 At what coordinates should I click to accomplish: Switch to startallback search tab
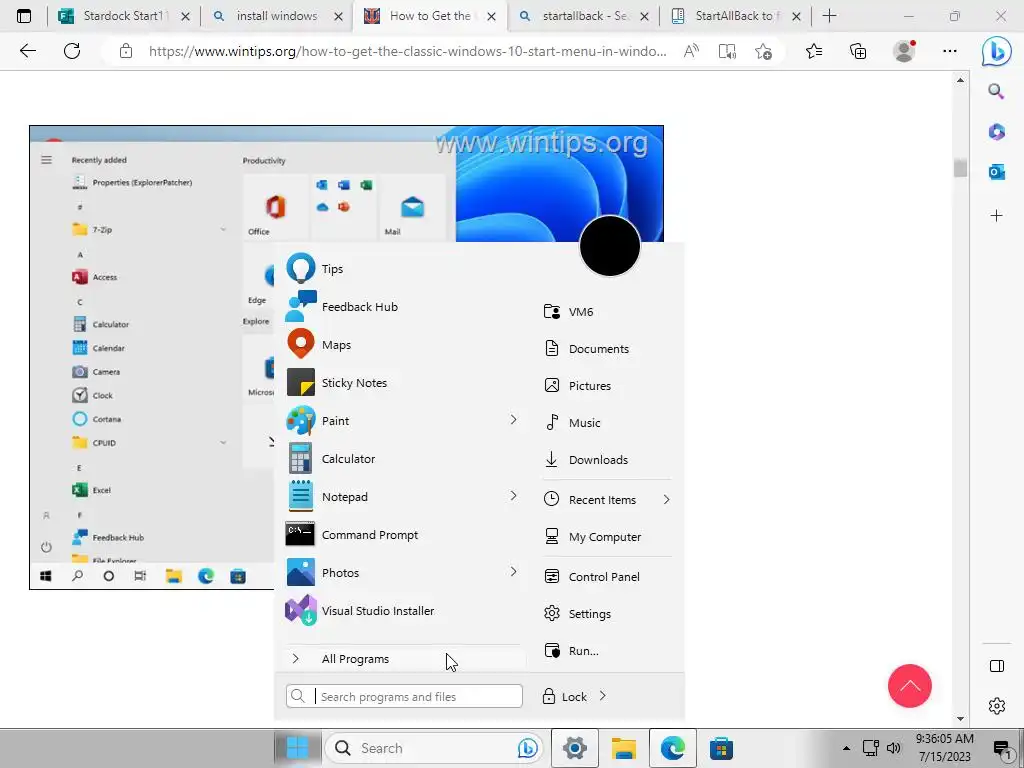pyautogui.click(x=583, y=16)
